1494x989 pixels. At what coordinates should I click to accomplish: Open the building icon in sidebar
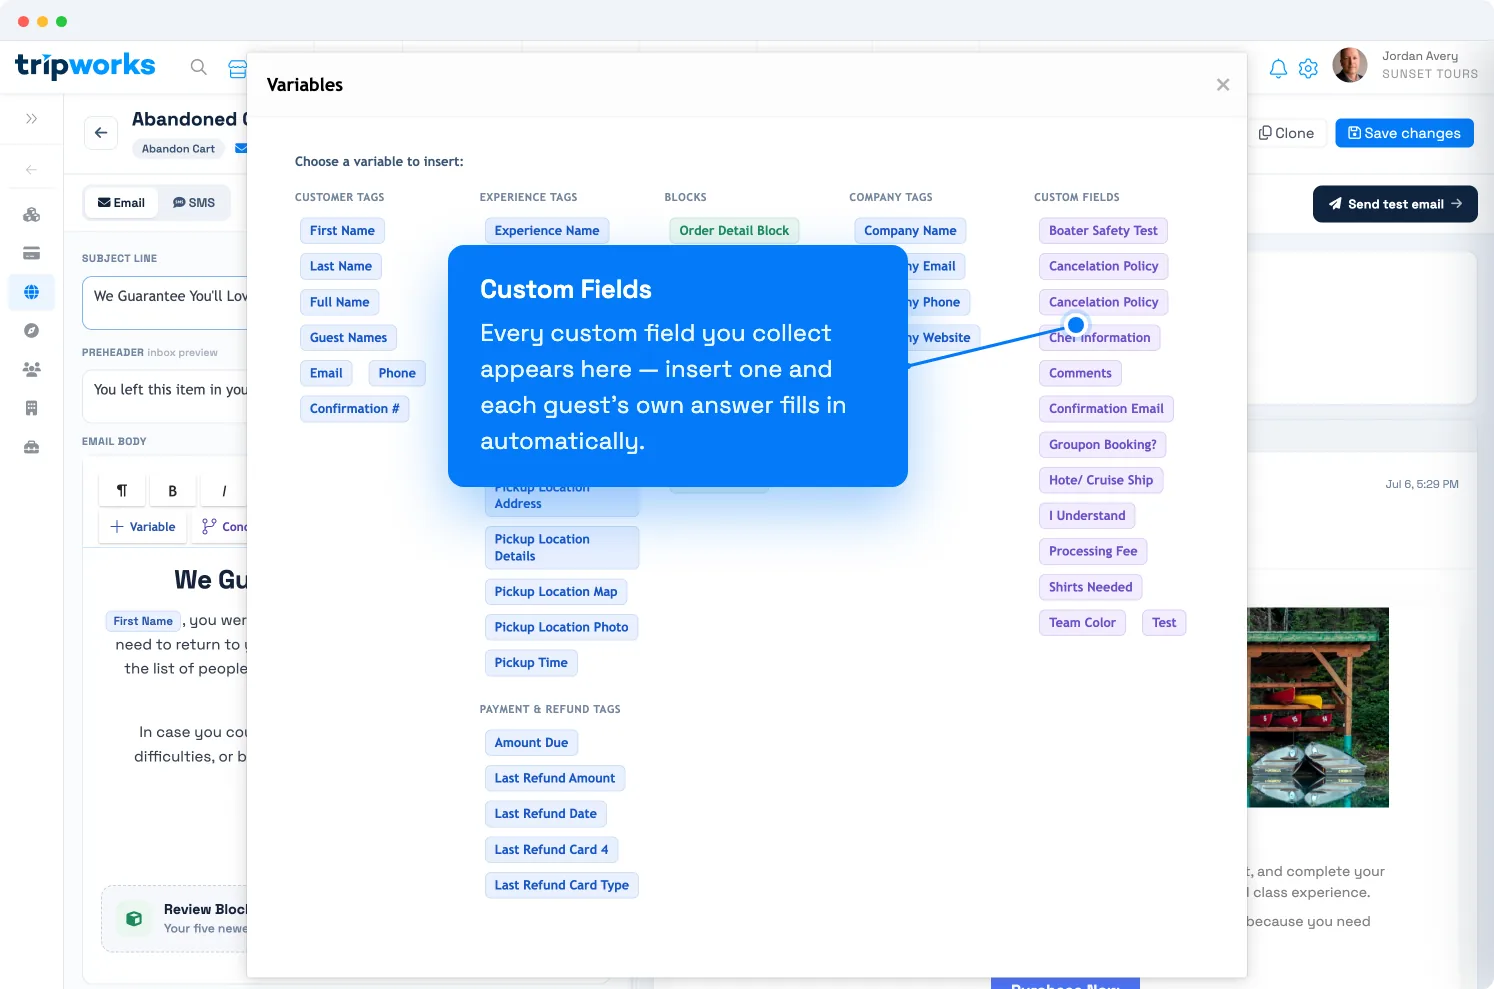tap(31, 408)
